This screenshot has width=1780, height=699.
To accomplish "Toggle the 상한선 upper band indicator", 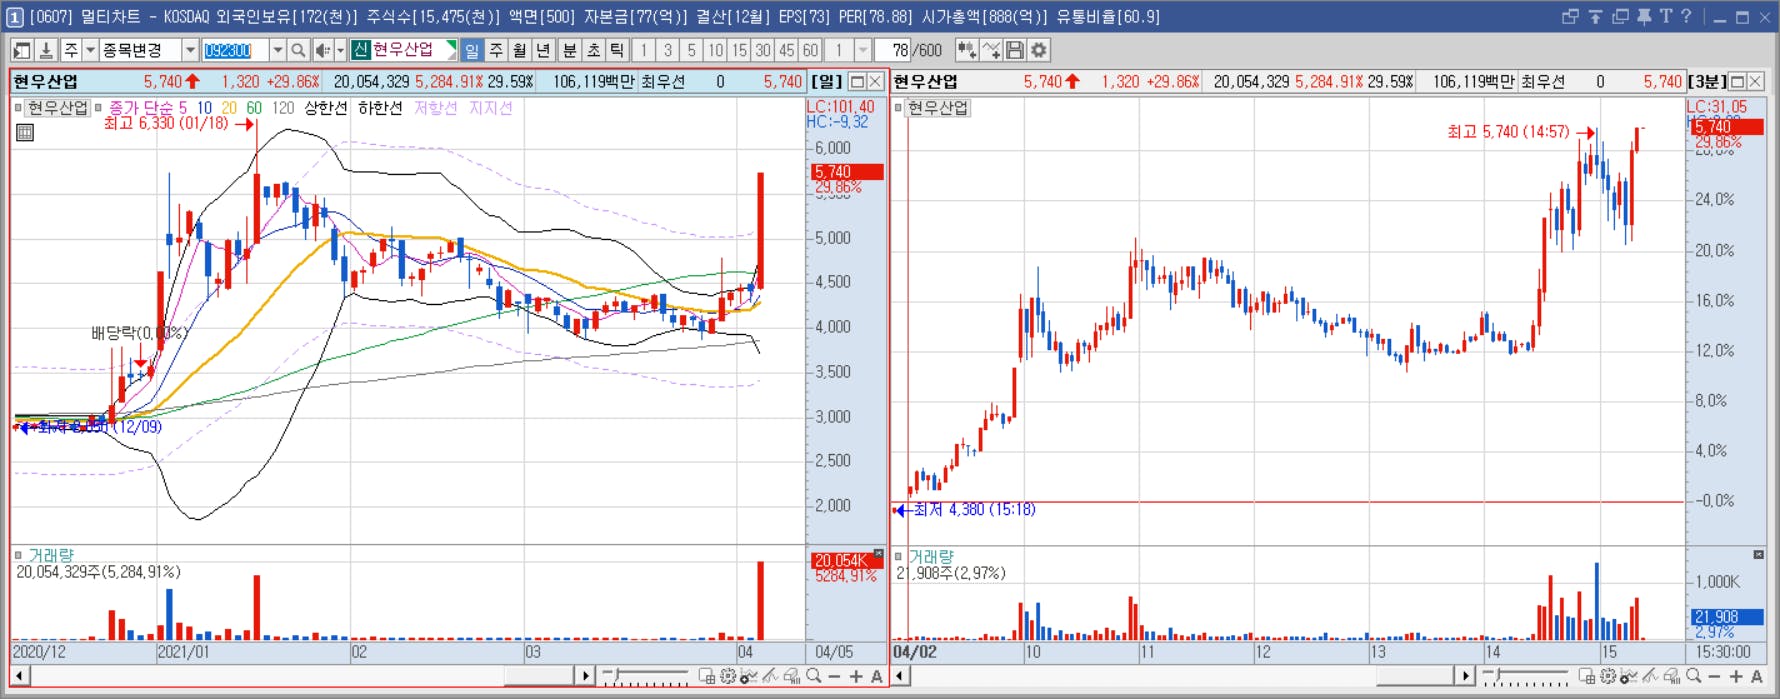I will click(x=325, y=108).
